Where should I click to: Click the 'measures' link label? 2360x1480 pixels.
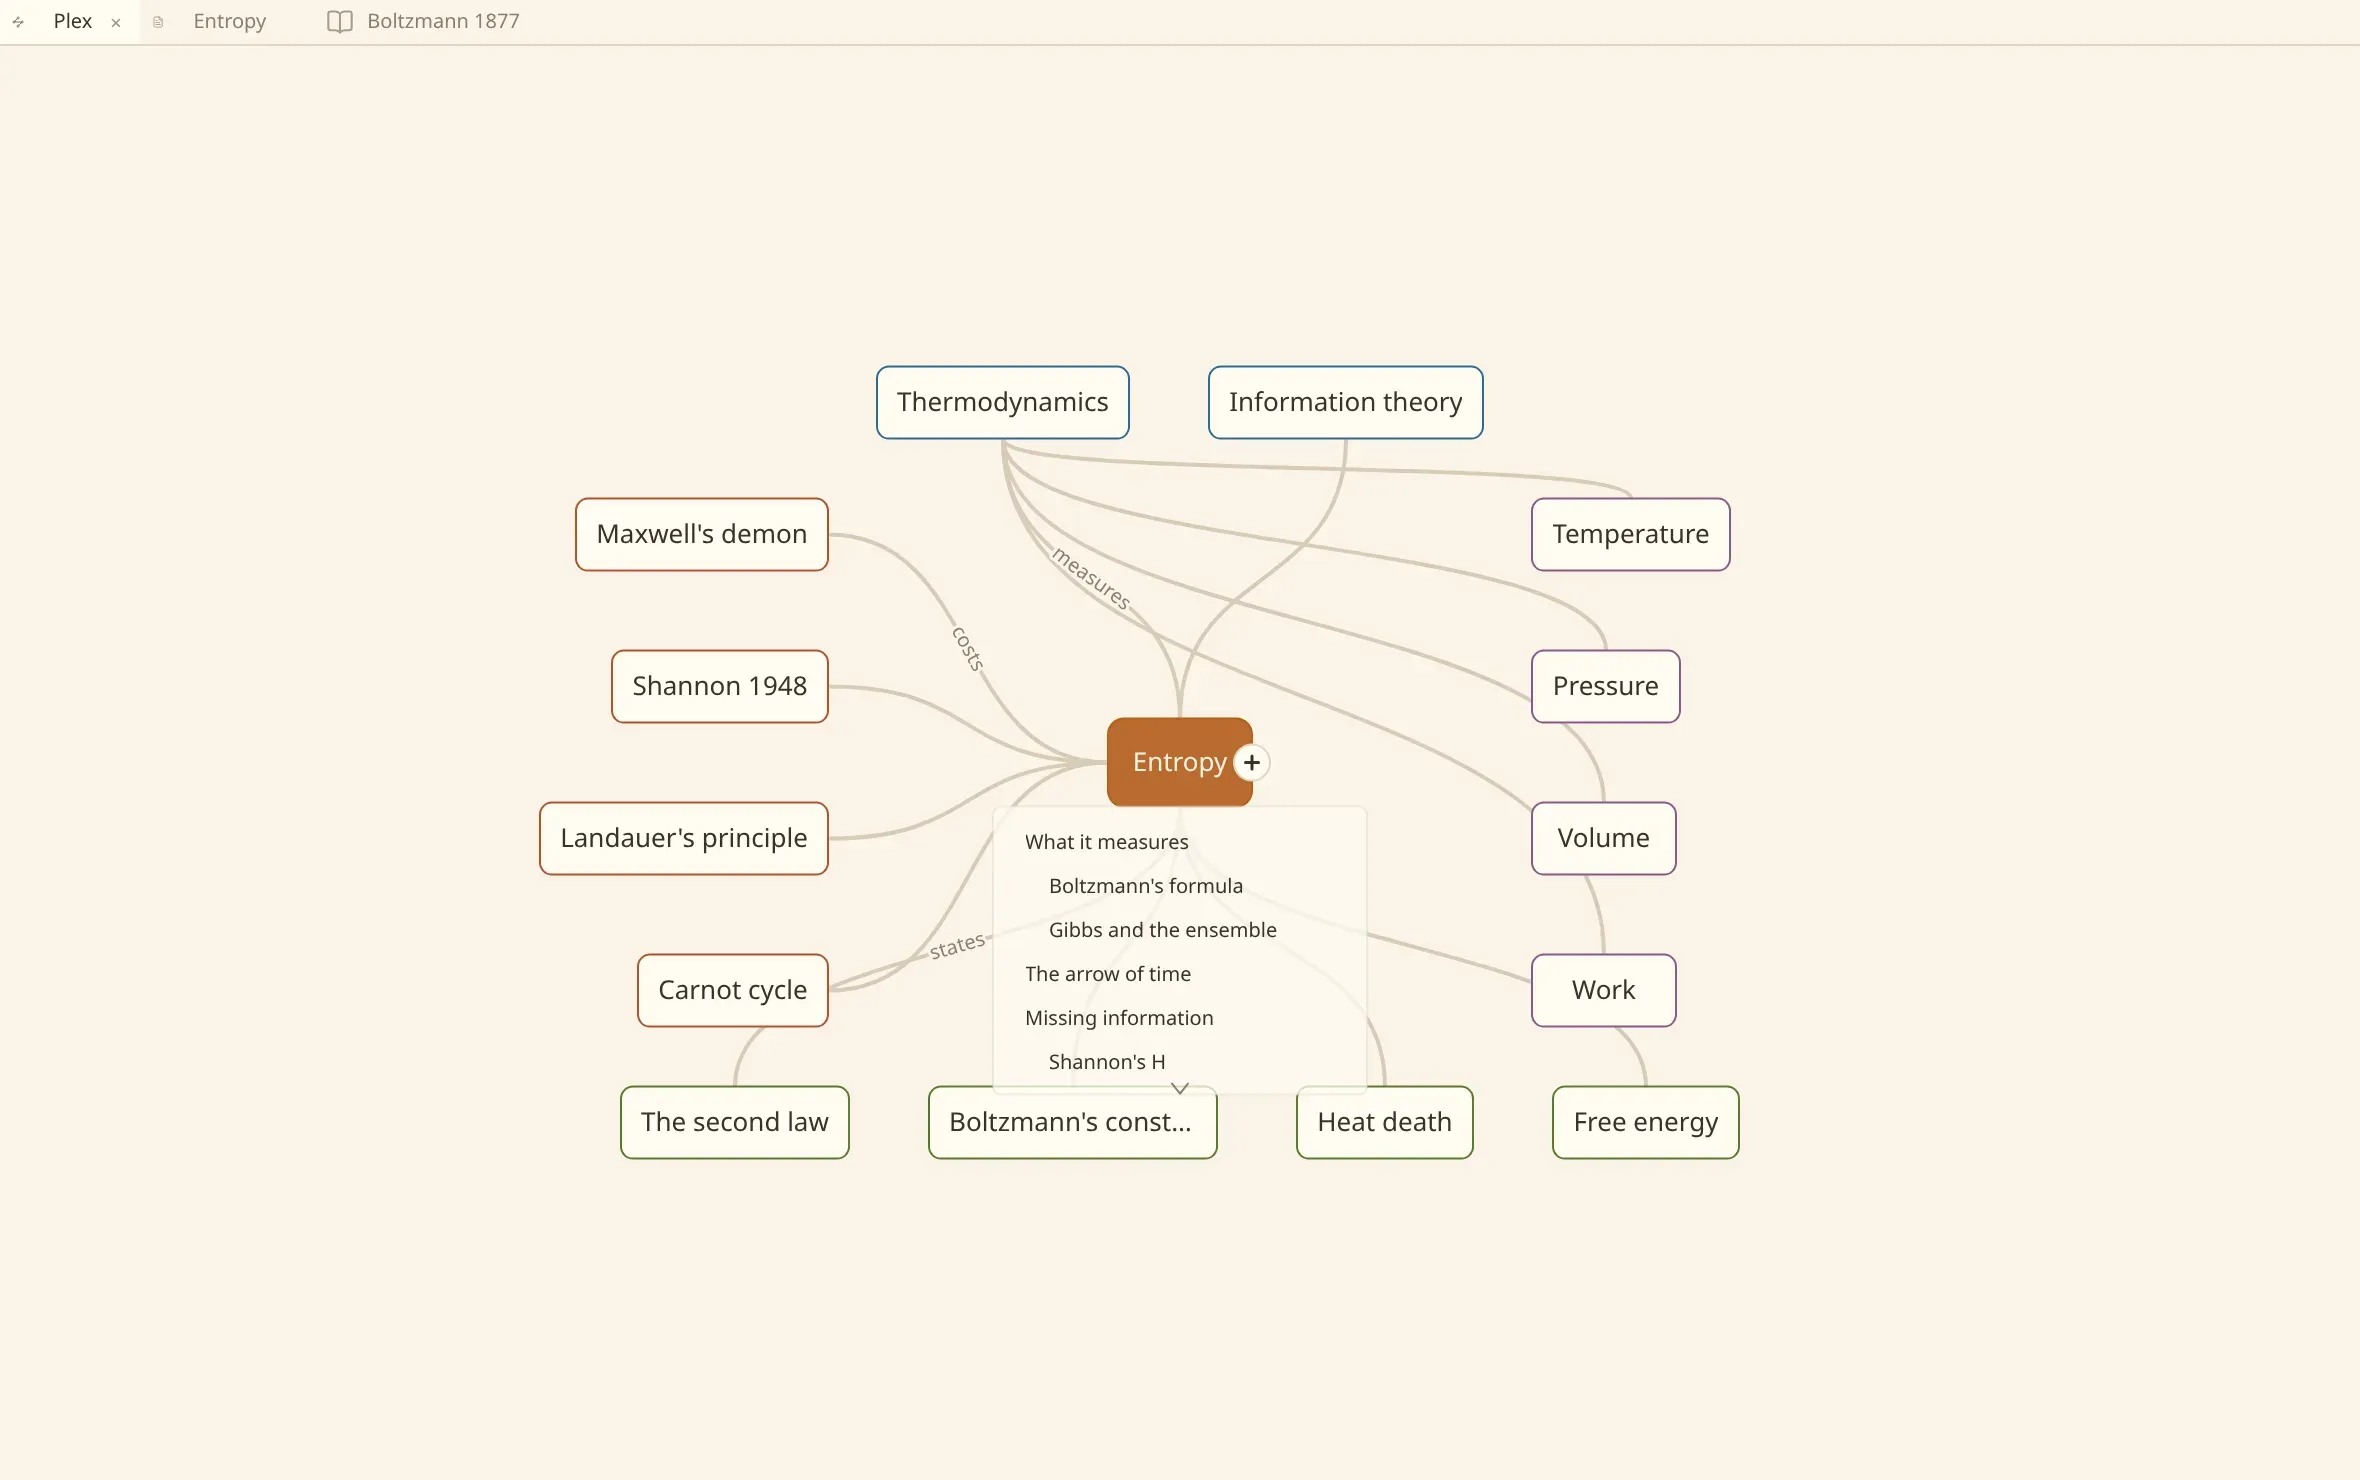[1091, 577]
